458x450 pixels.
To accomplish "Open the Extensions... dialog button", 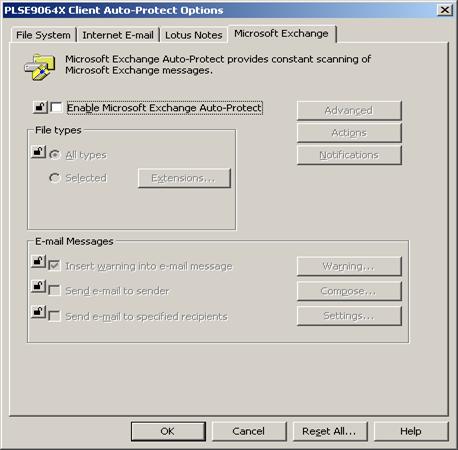I will tap(184, 178).
